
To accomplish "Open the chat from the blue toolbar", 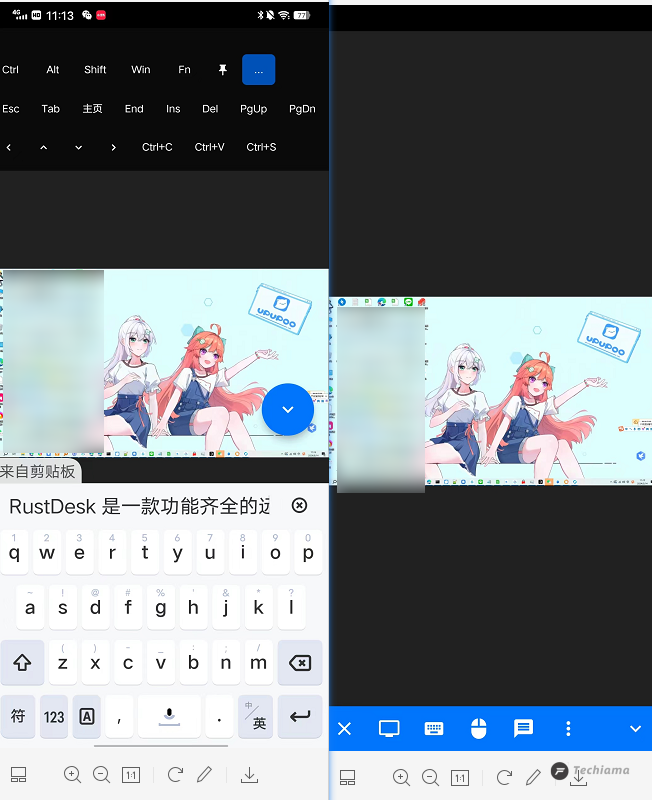I will 523,729.
